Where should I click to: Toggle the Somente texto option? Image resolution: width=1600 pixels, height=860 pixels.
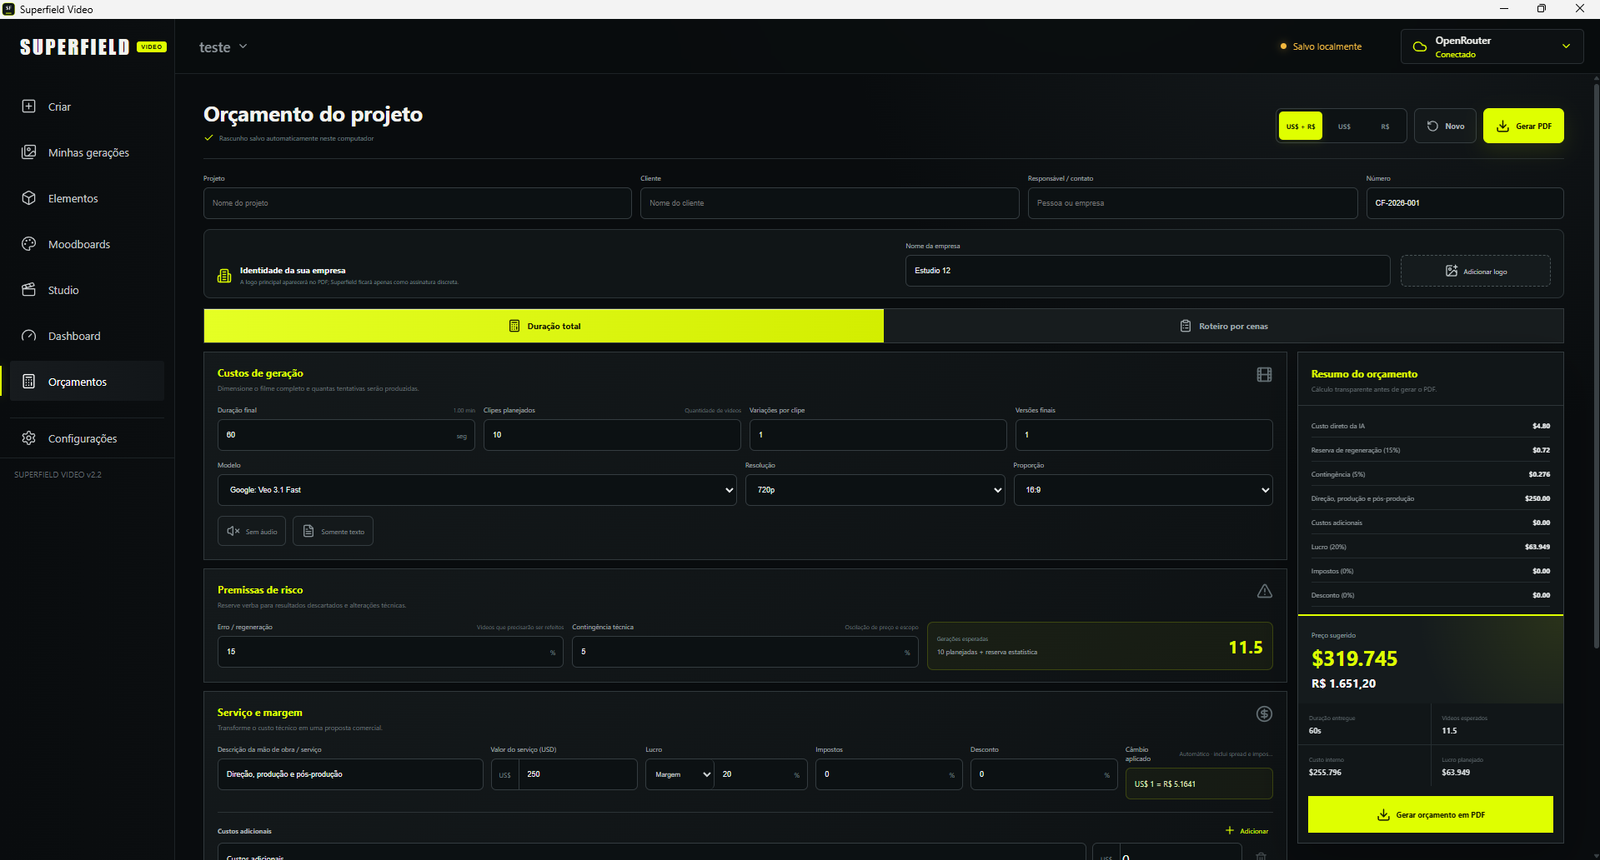pos(333,531)
